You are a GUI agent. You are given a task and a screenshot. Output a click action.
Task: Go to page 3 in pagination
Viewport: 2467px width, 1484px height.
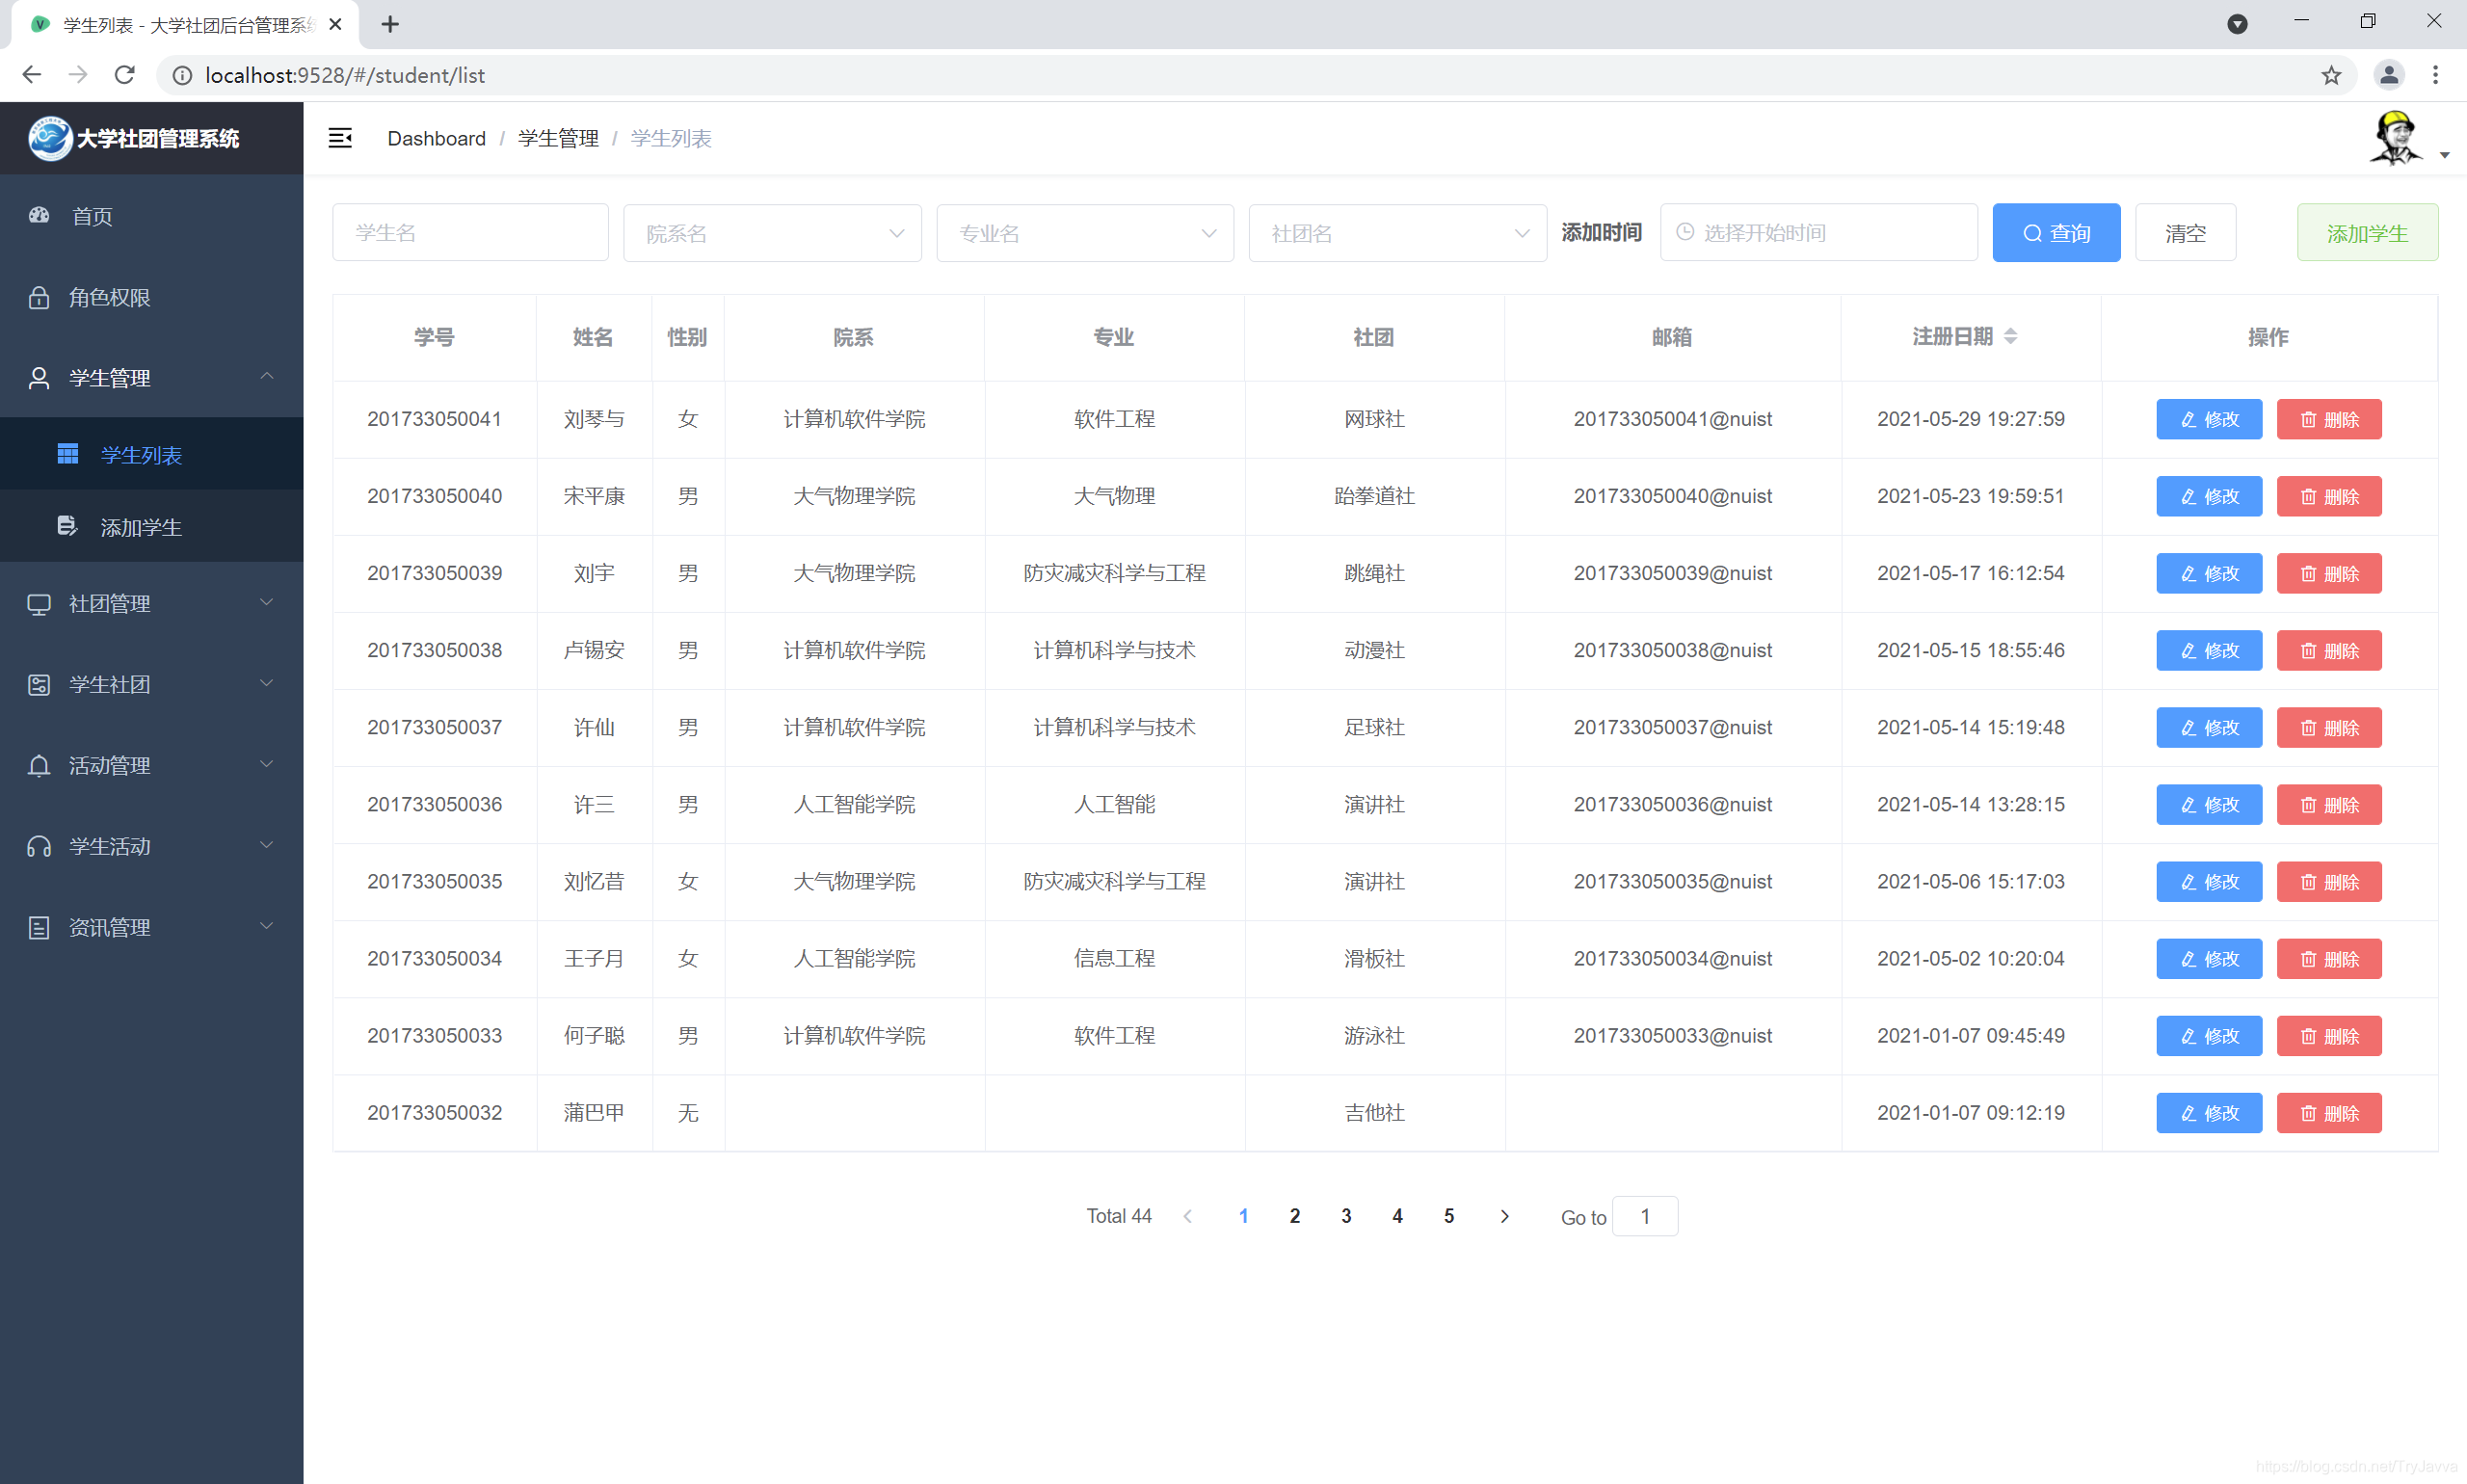point(1346,1216)
